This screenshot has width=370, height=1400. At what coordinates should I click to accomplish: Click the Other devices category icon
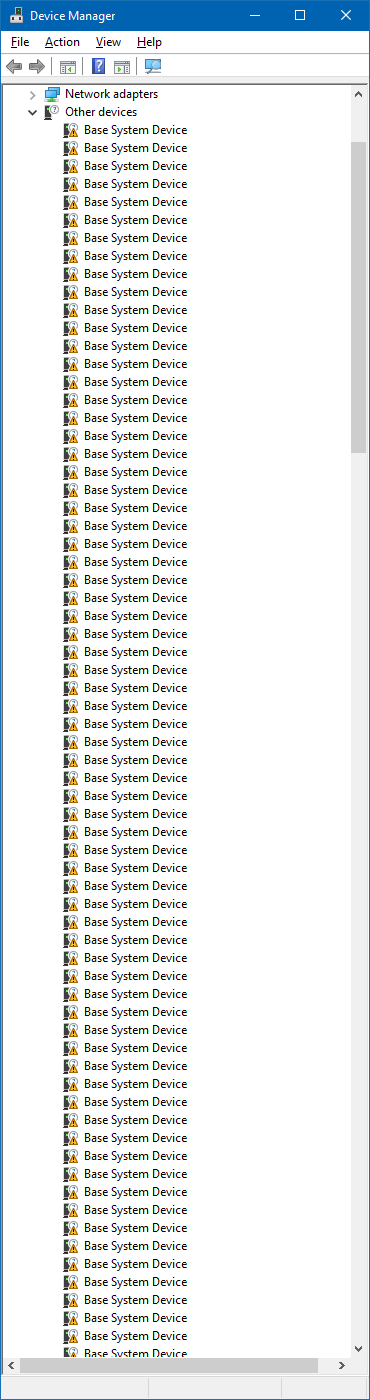[52, 112]
